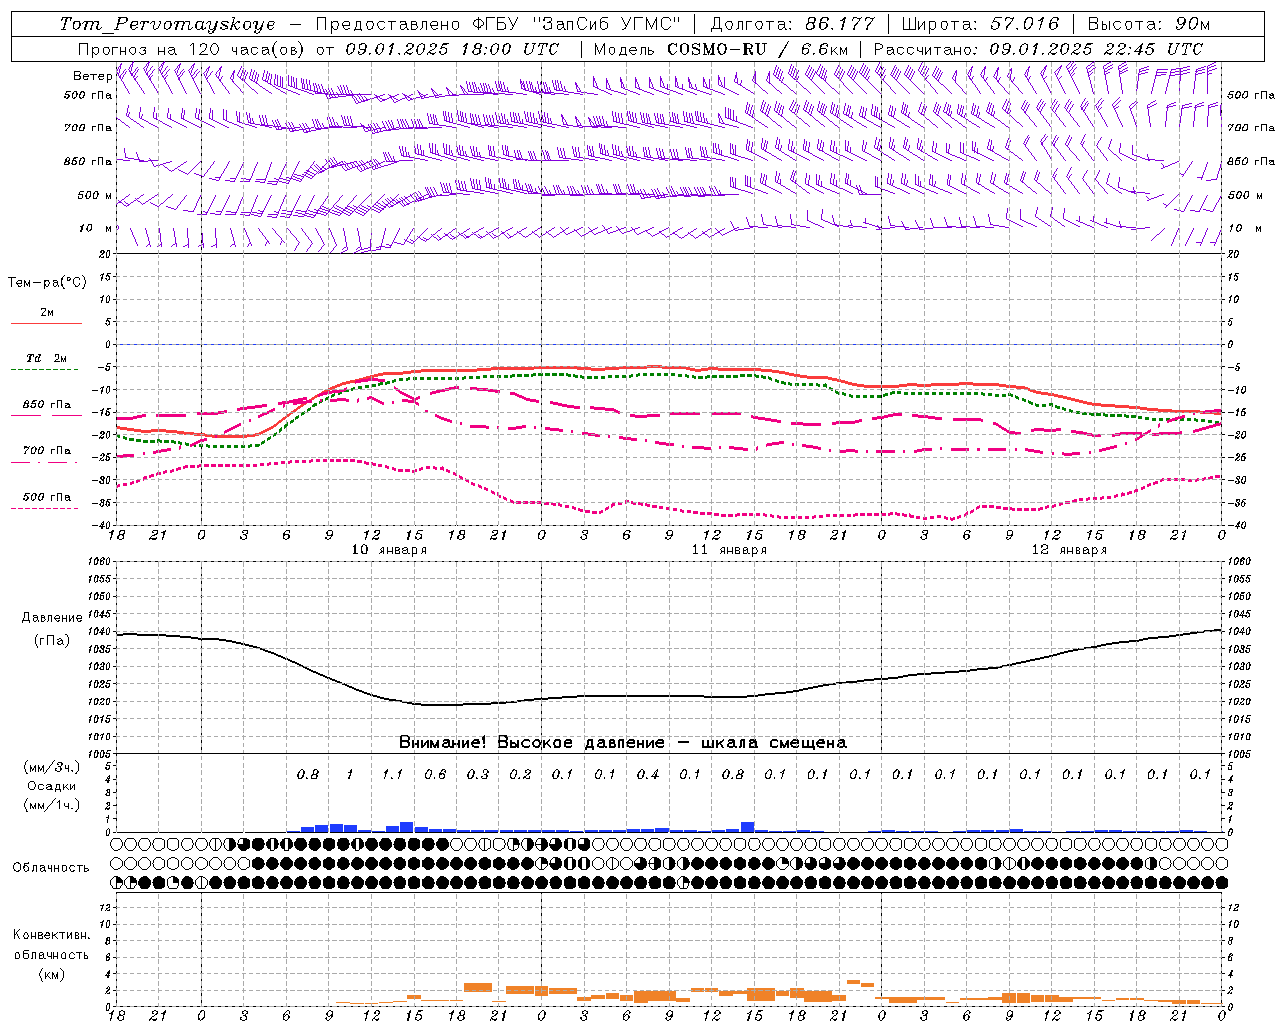Select the 0.6 precipitation value
The height and width of the screenshot is (1024, 1280).
click(x=435, y=774)
